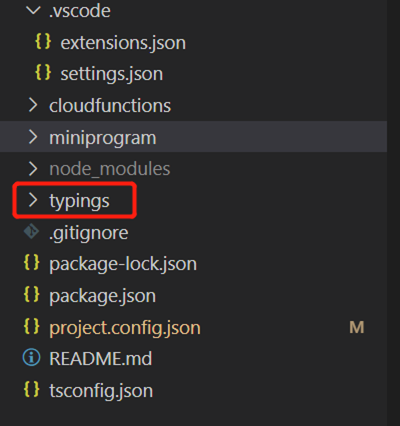Expand the cloudfunctions folder arrow
This screenshot has height=426, width=400.
(33, 105)
